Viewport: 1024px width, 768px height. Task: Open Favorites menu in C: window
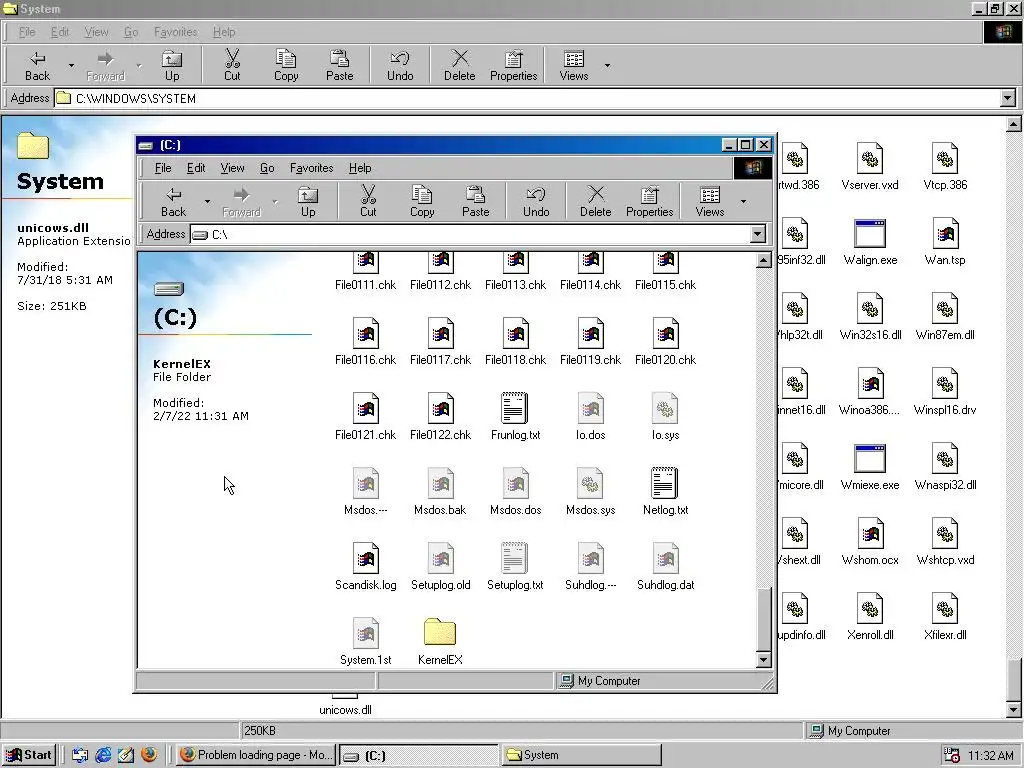pyautogui.click(x=312, y=168)
